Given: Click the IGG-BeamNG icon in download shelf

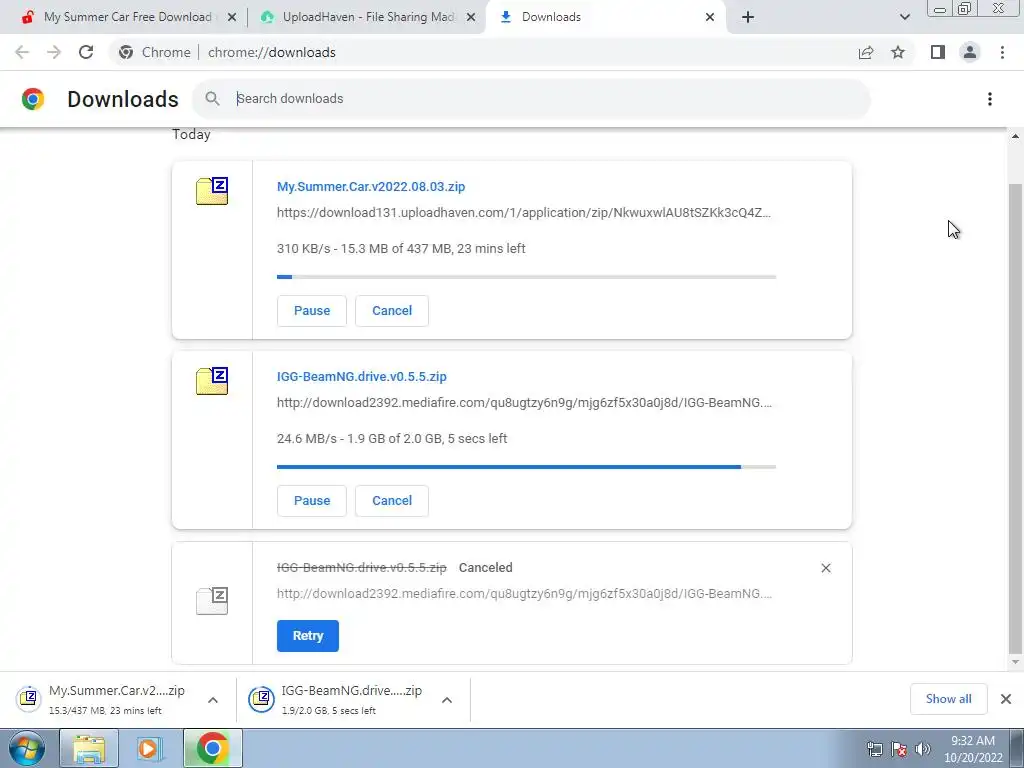Looking at the screenshot, I should click(261, 699).
